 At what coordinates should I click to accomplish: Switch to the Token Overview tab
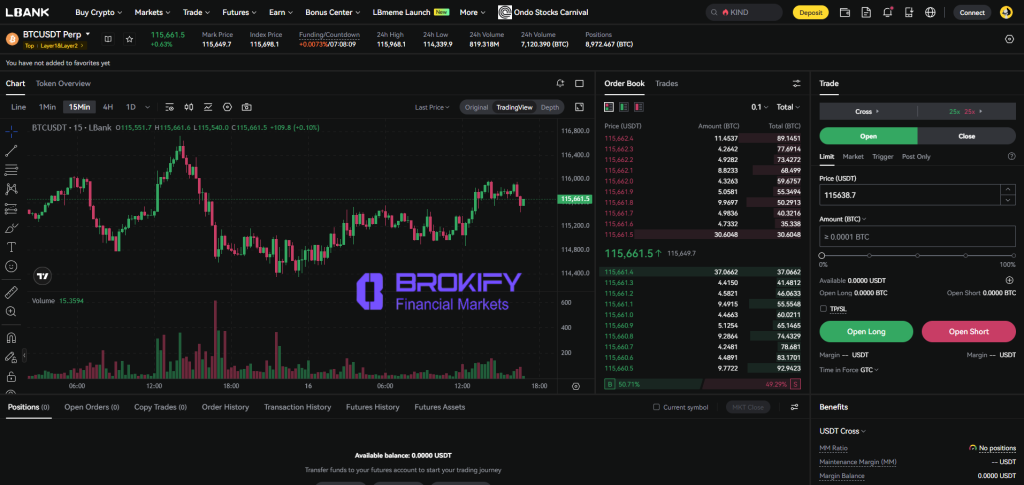coord(63,84)
